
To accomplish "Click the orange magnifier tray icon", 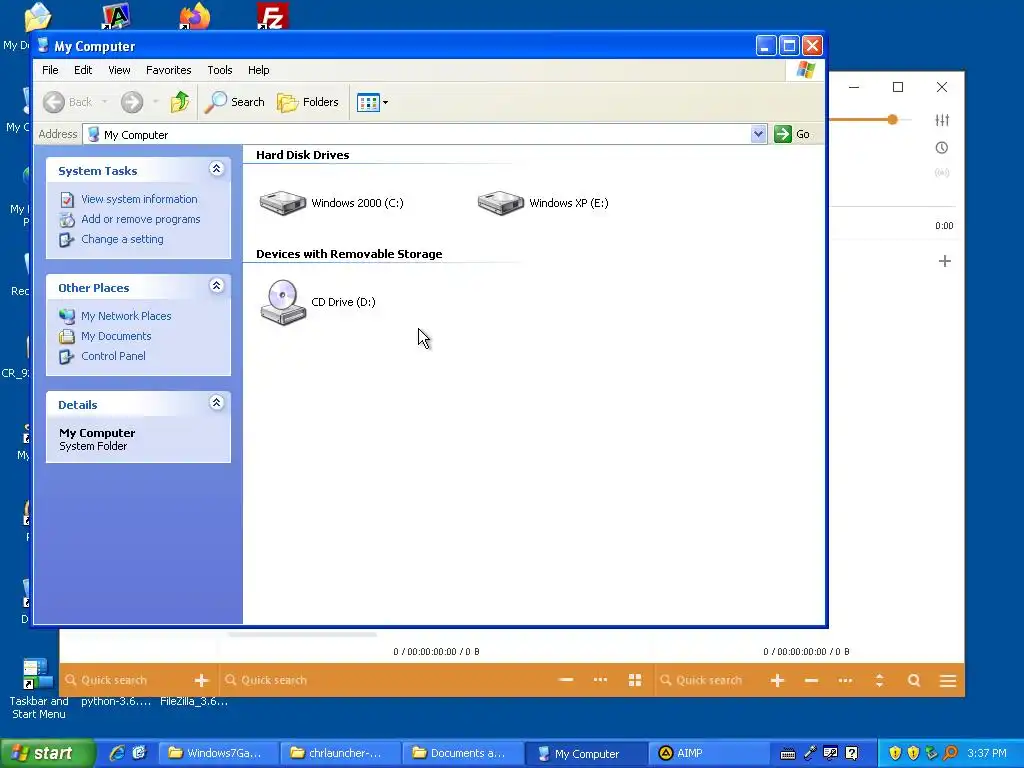I will coord(950,754).
